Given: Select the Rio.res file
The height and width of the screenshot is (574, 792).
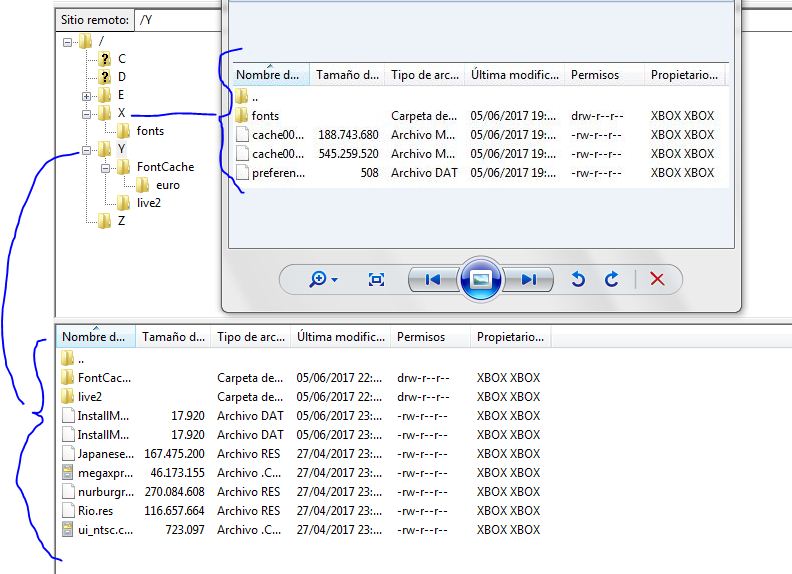Looking at the screenshot, I should point(95,511).
